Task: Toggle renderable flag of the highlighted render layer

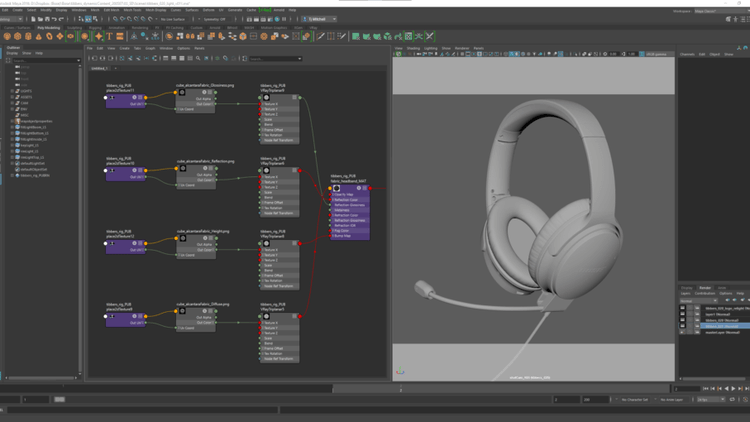Action: [x=683, y=326]
